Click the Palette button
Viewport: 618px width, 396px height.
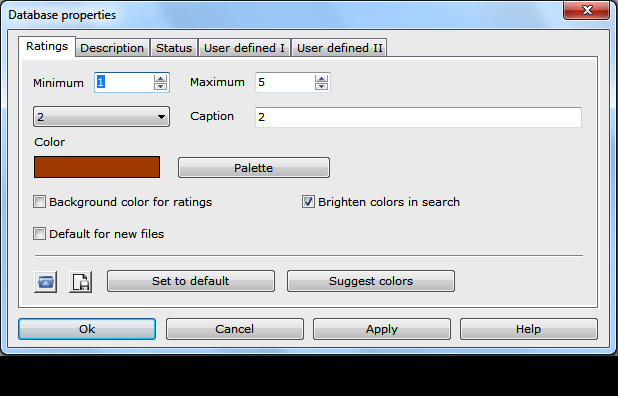[x=254, y=168]
